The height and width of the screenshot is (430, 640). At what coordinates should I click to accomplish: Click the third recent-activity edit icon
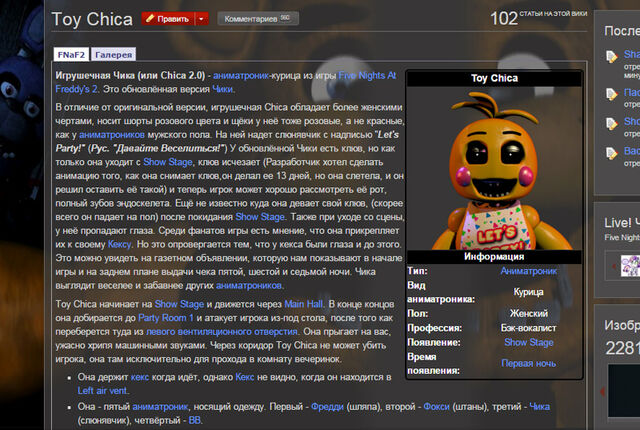click(611, 124)
